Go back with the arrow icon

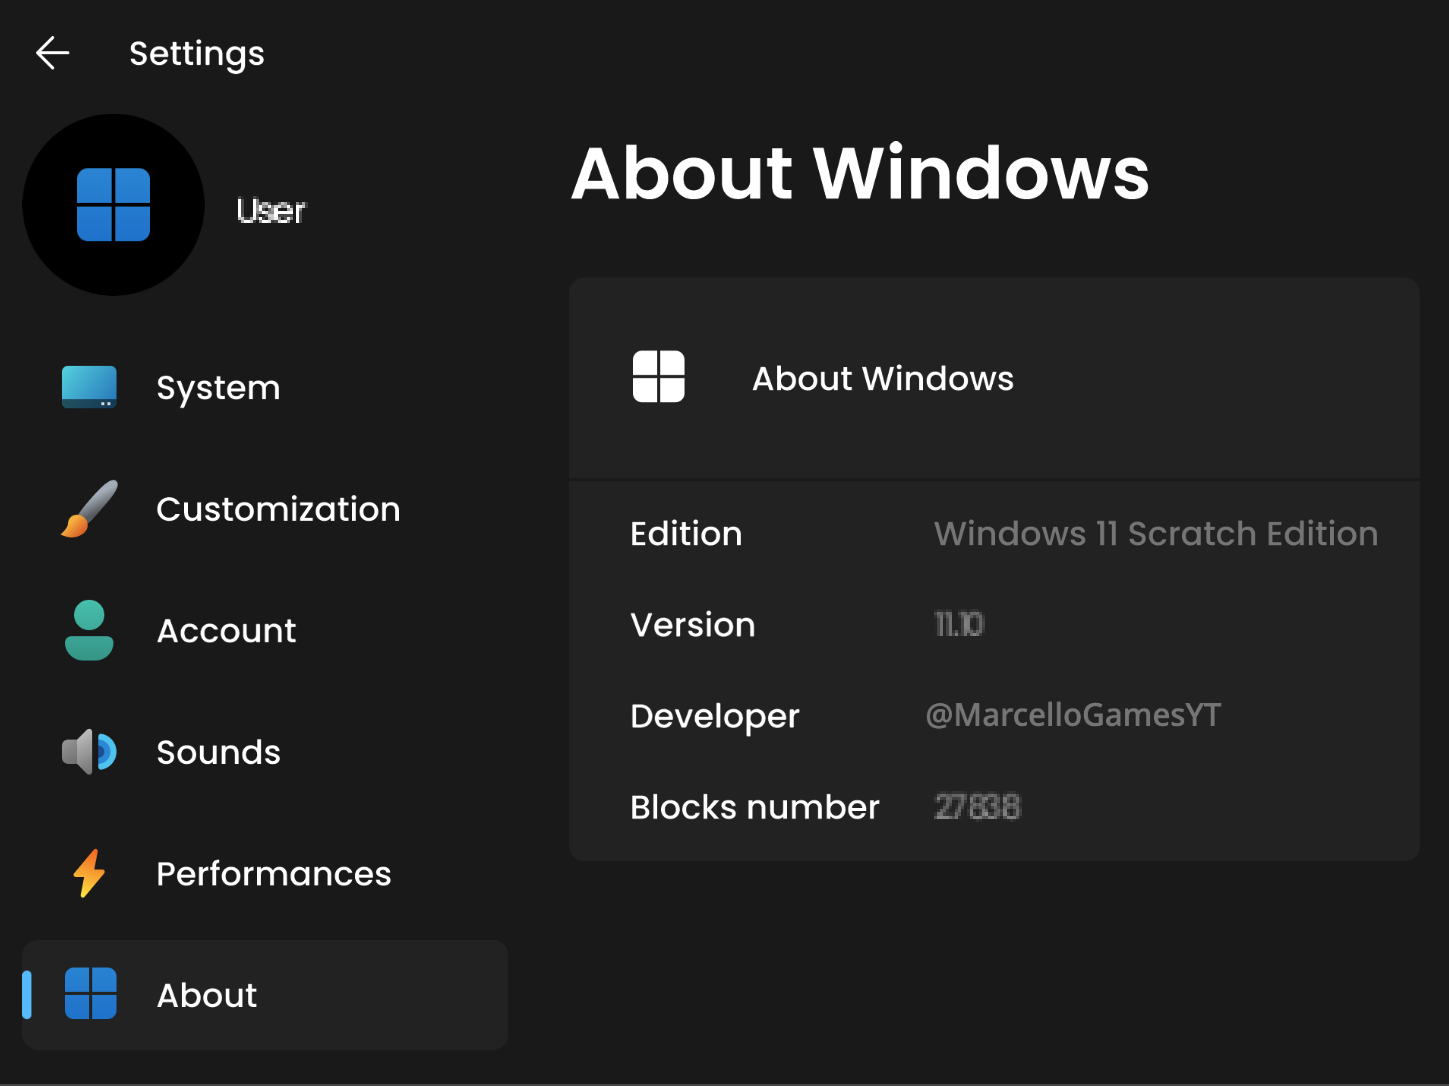(52, 53)
